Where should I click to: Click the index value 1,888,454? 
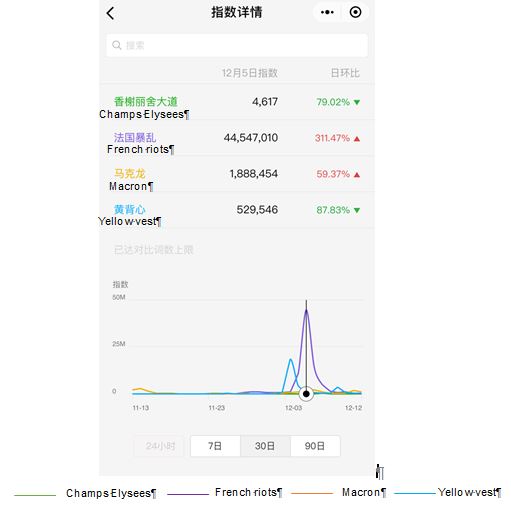[254, 174]
